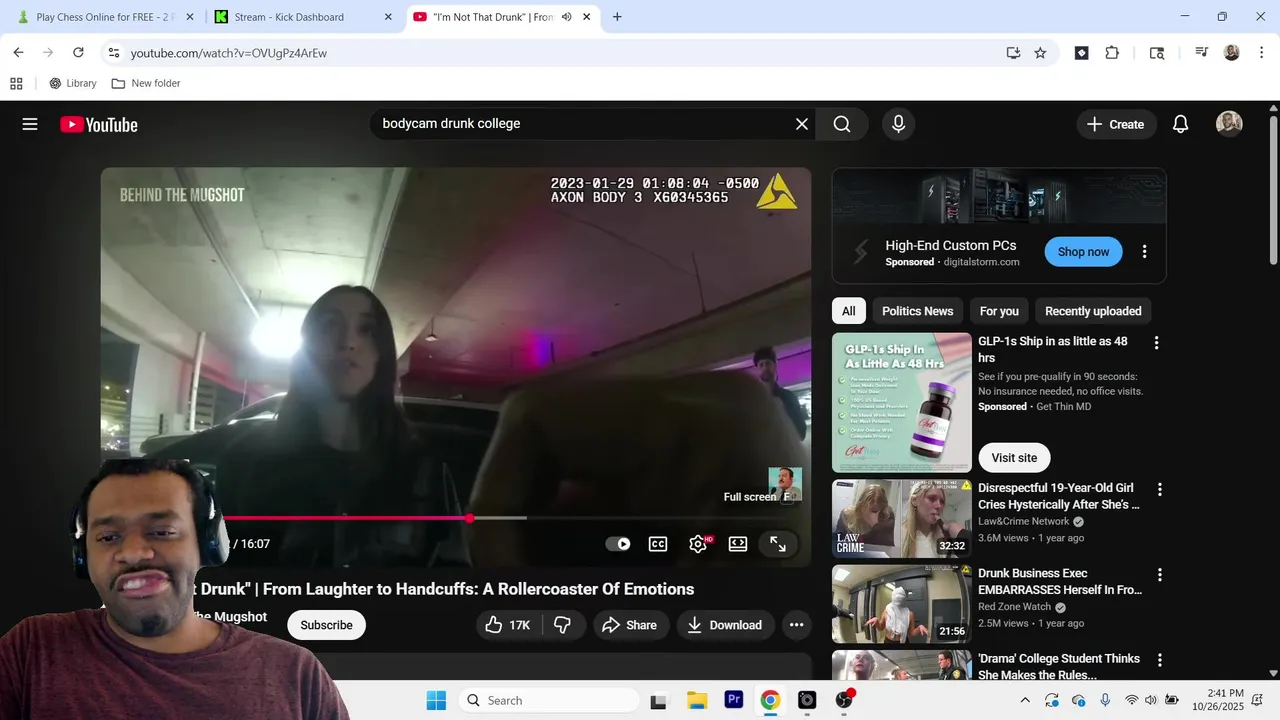The image size is (1280, 720).
Task: Enter full screen on the video
Action: click(x=778, y=544)
